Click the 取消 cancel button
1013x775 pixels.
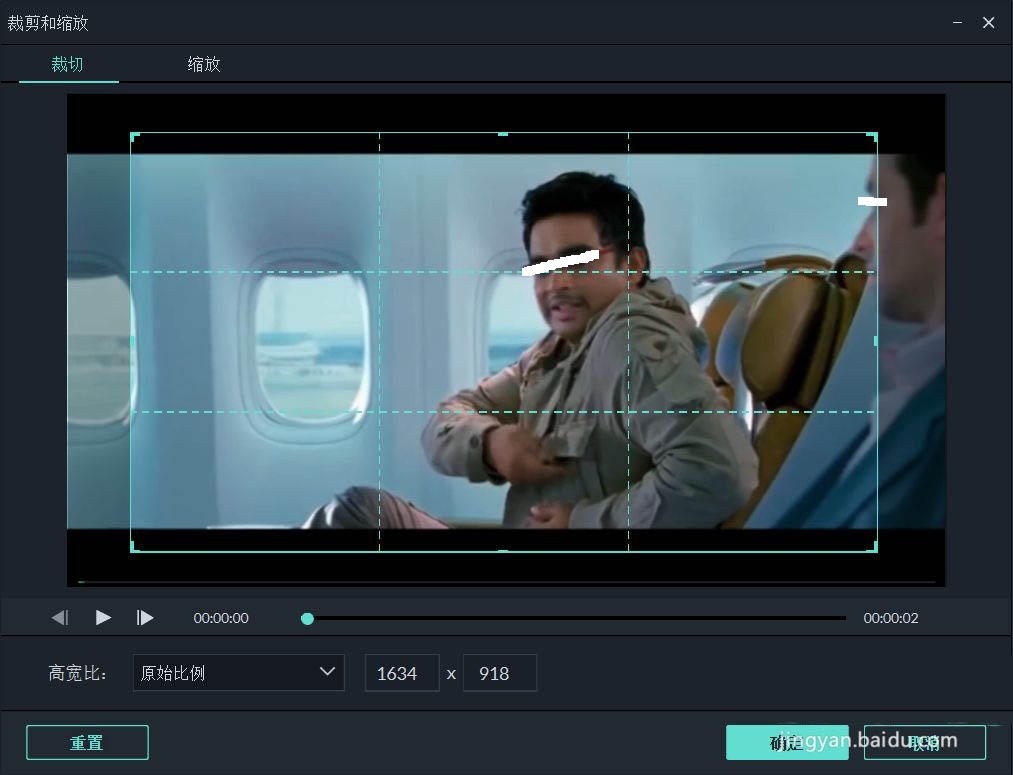coord(924,743)
